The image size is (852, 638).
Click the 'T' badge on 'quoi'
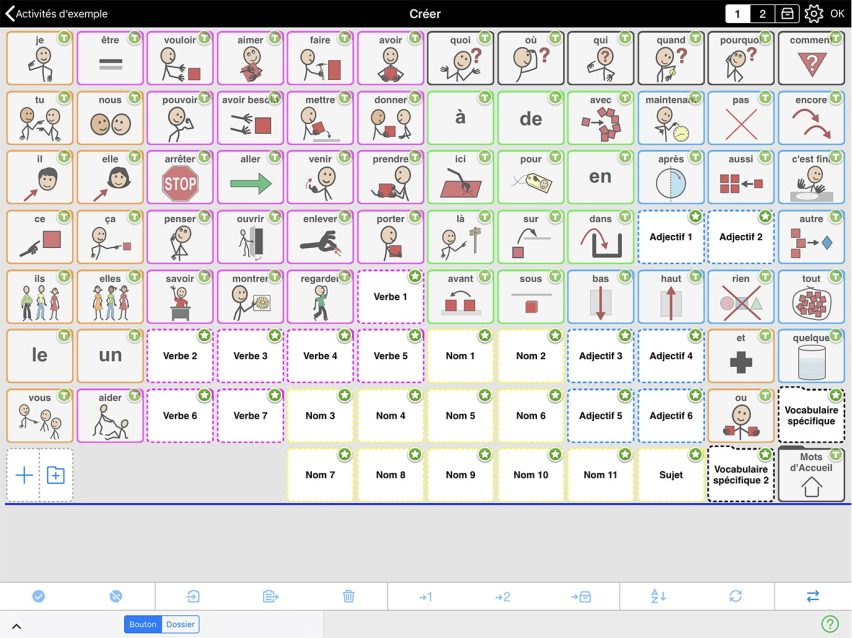485,37
